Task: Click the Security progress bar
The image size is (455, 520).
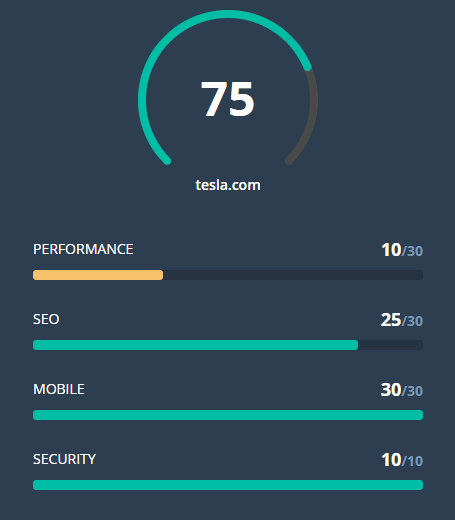Action: [x=228, y=485]
